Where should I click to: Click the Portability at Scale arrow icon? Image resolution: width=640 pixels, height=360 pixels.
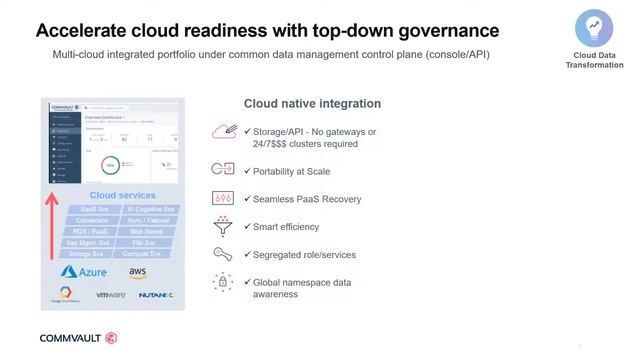pyautogui.click(x=223, y=168)
